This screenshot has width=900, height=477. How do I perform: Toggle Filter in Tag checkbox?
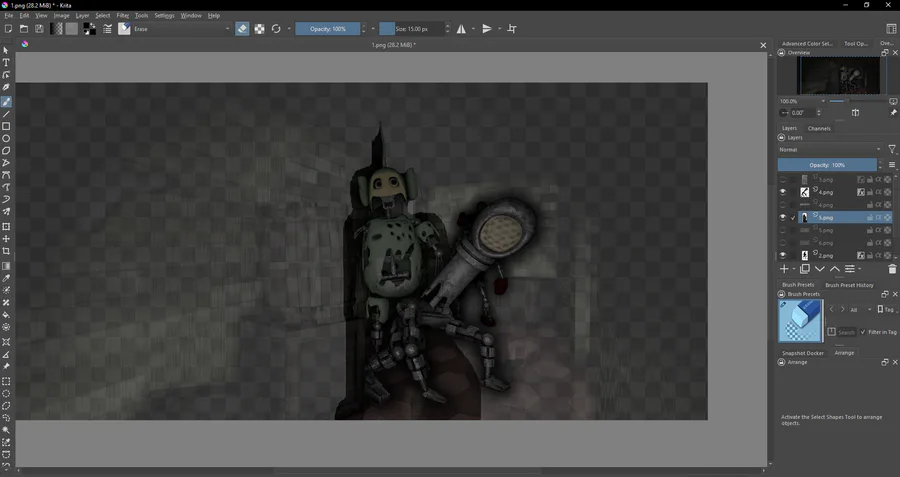coord(863,332)
